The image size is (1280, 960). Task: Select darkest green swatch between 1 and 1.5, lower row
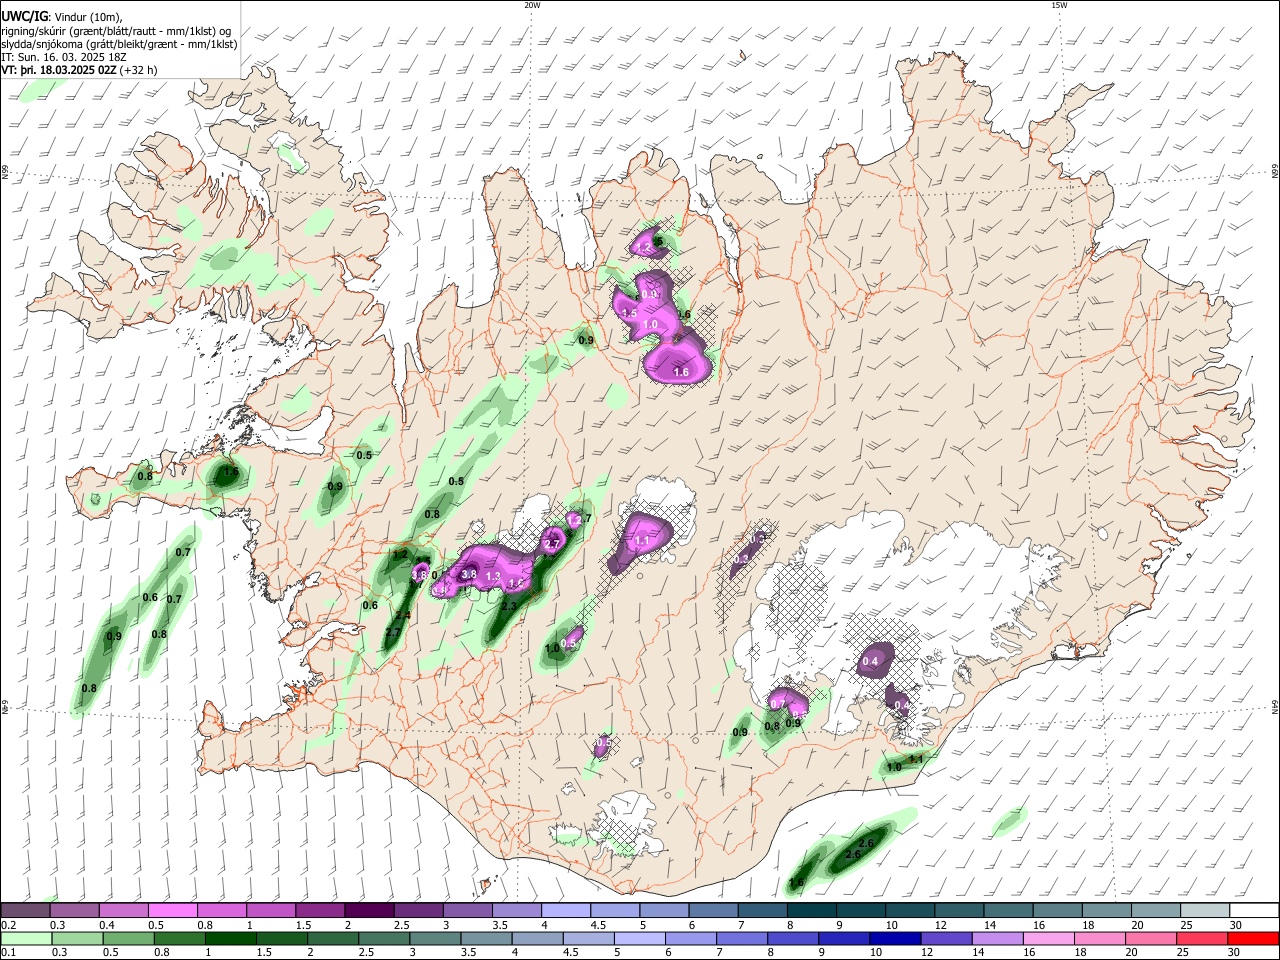pos(230,939)
